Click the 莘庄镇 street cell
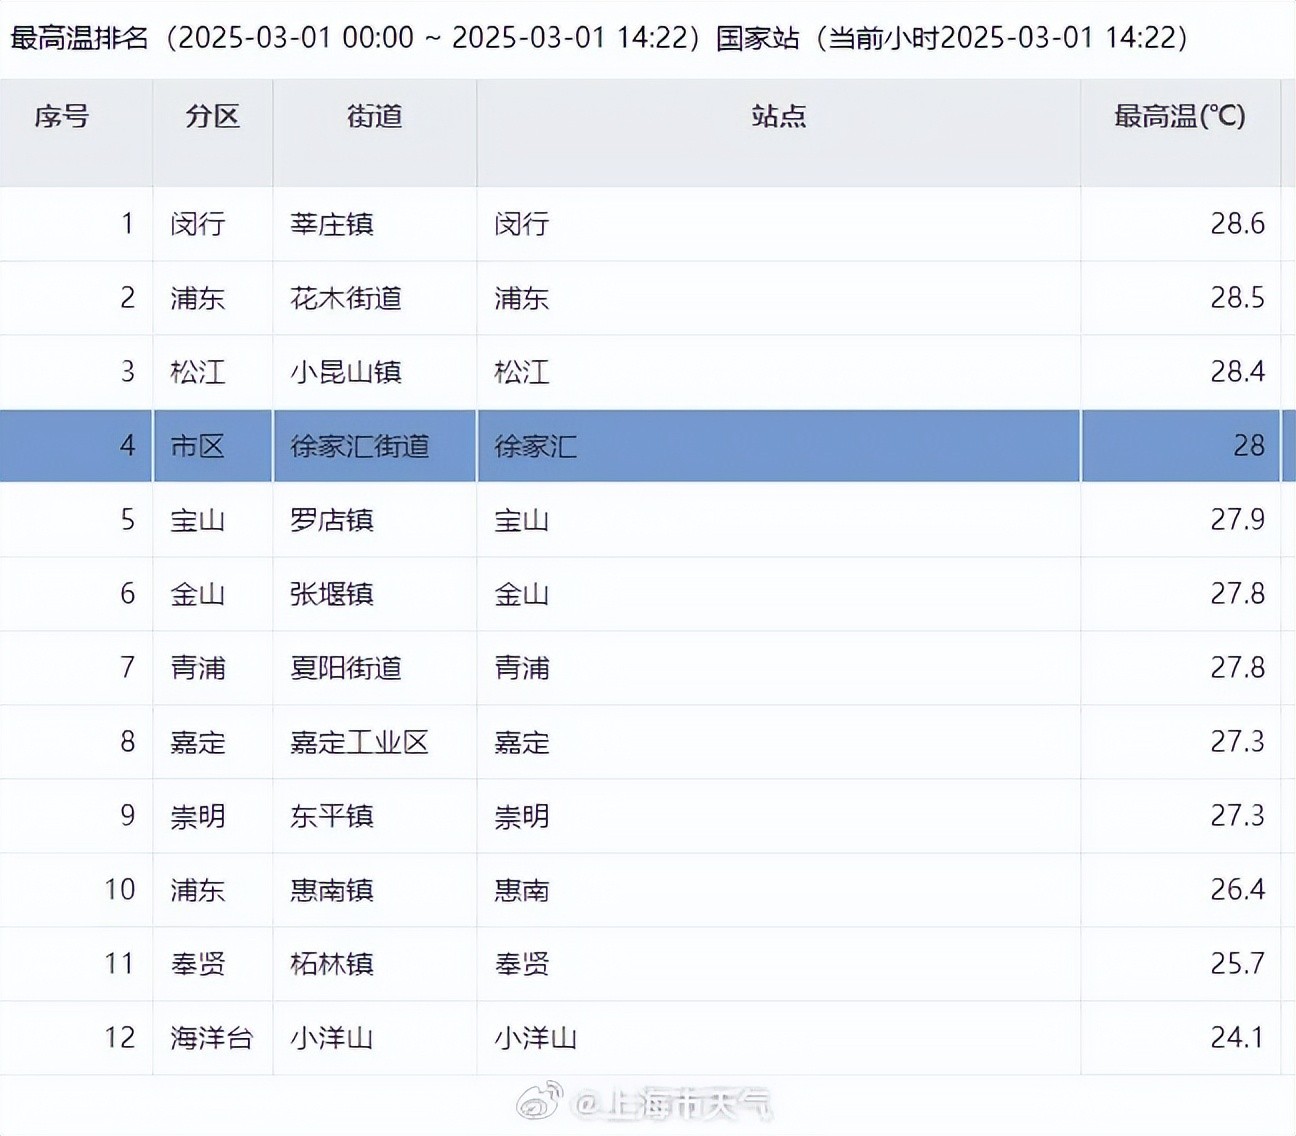This screenshot has width=1296, height=1136. pos(332,224)
